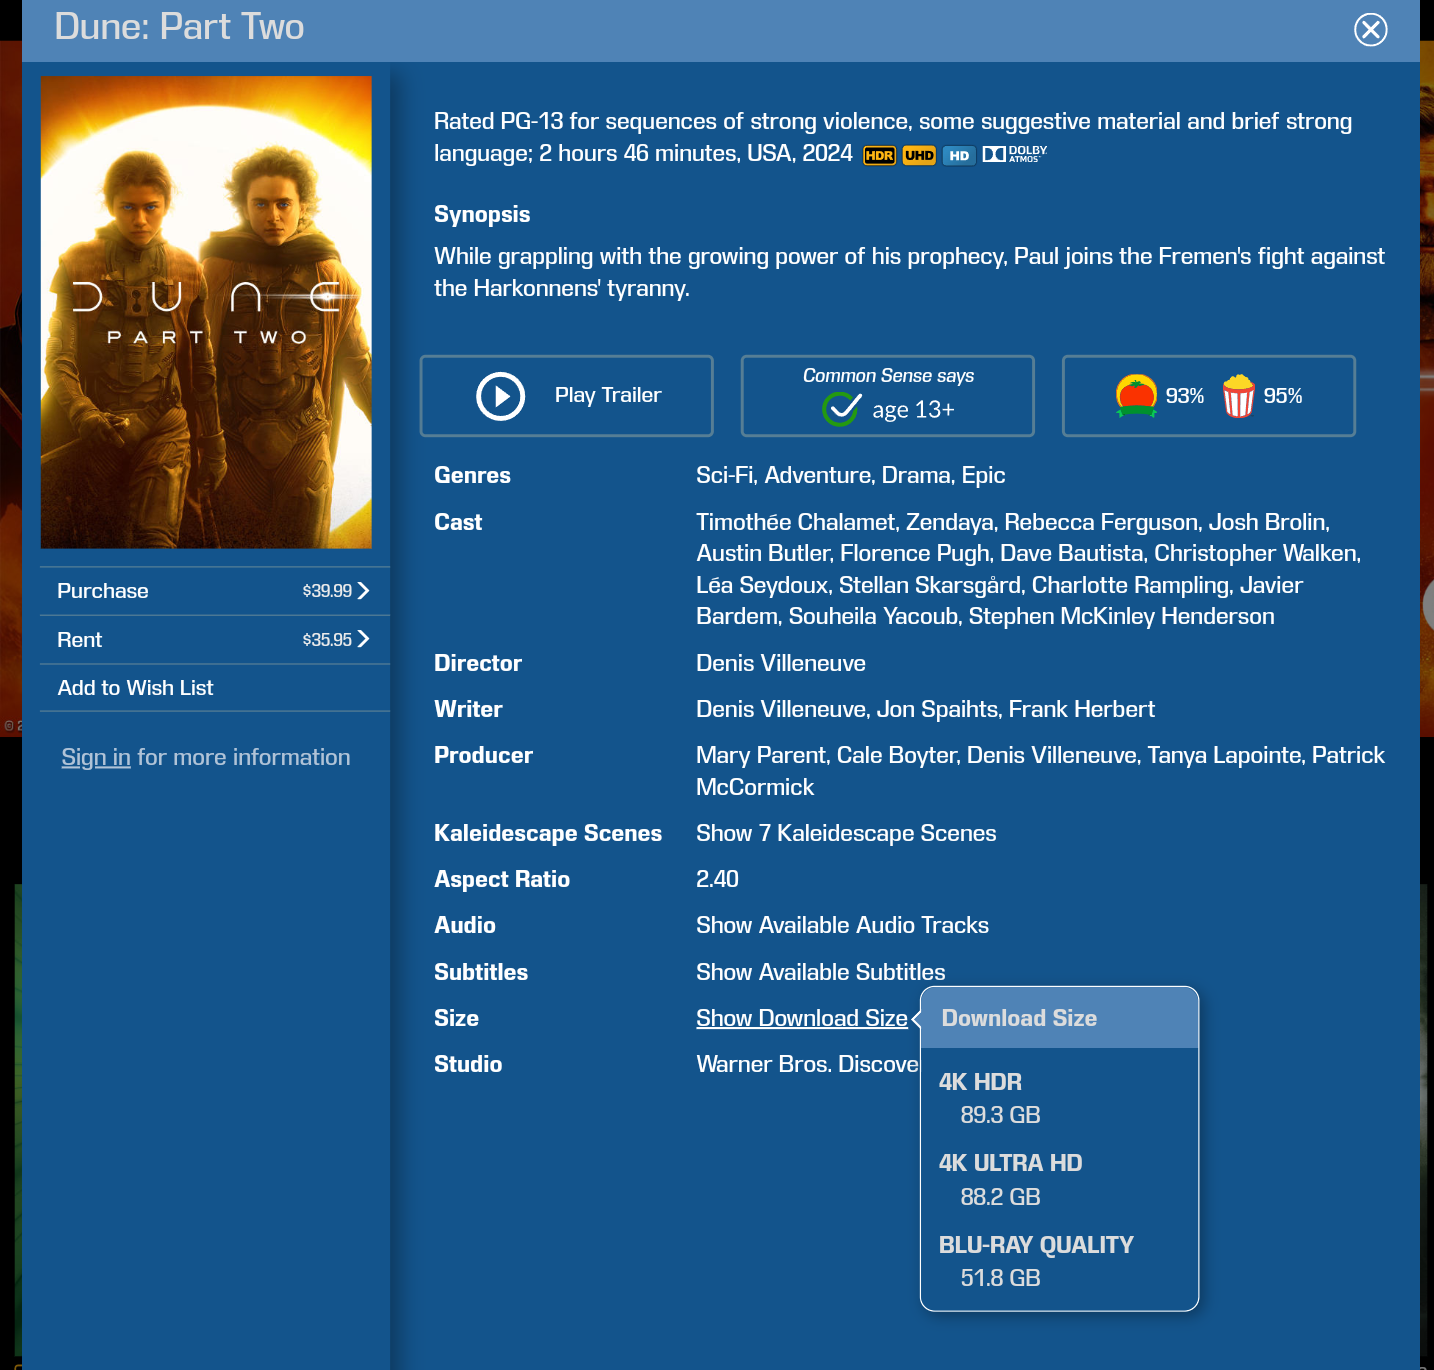This screenshot has width=1434, height=1370.
Task: Click the 4K ULTRA HD 88.2 GB entry
Action: coord(1010,1180)
